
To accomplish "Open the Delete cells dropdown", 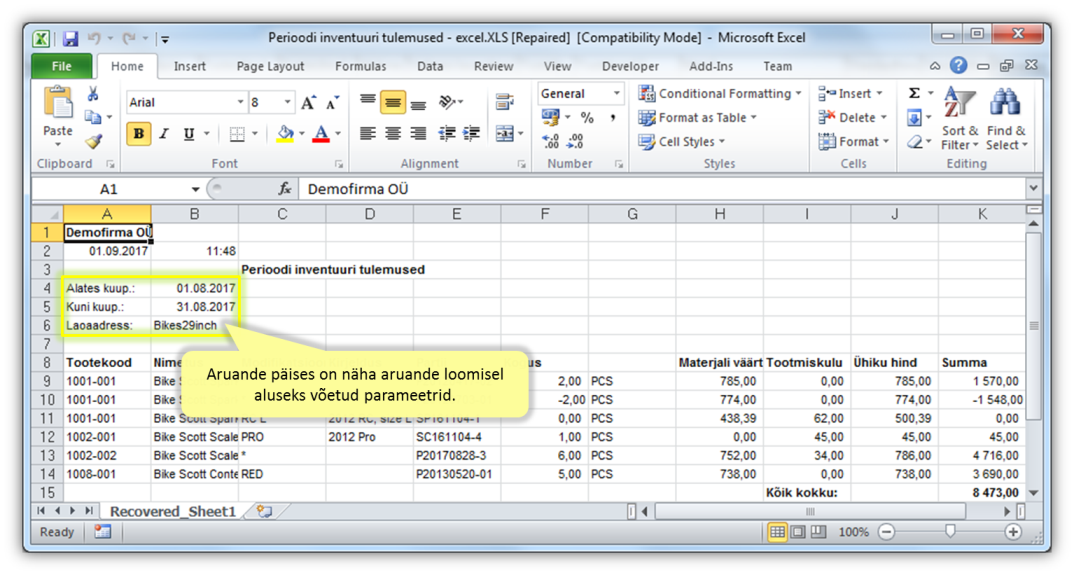I will coord(853,118).
